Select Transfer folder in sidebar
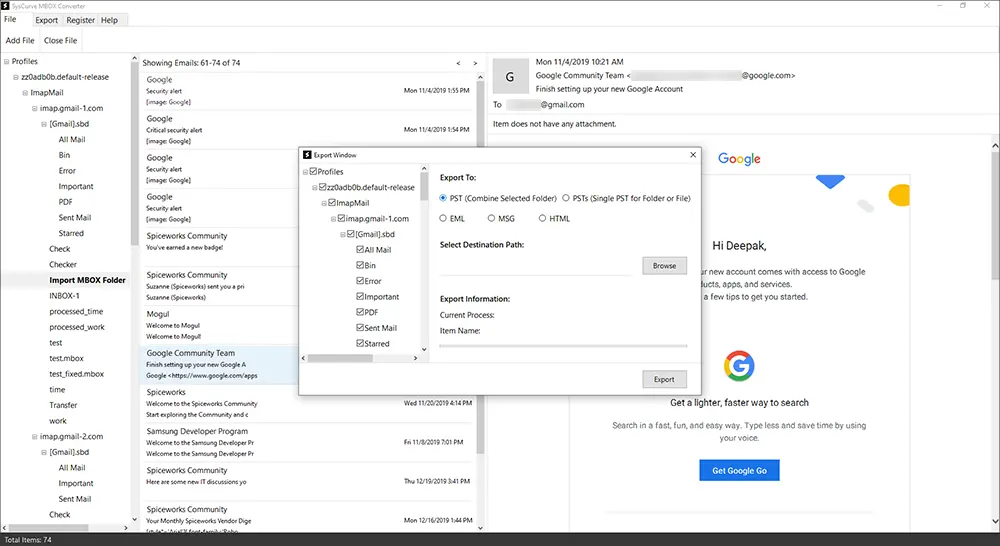This screenshot has width=1000, height=546. [63, 405]
